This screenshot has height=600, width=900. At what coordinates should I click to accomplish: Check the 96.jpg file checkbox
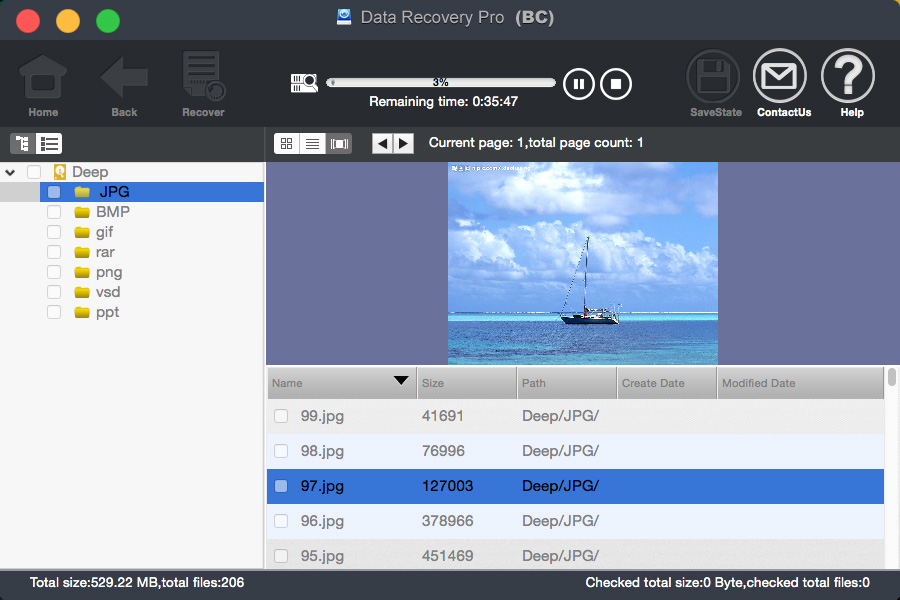tap(281, 521)
